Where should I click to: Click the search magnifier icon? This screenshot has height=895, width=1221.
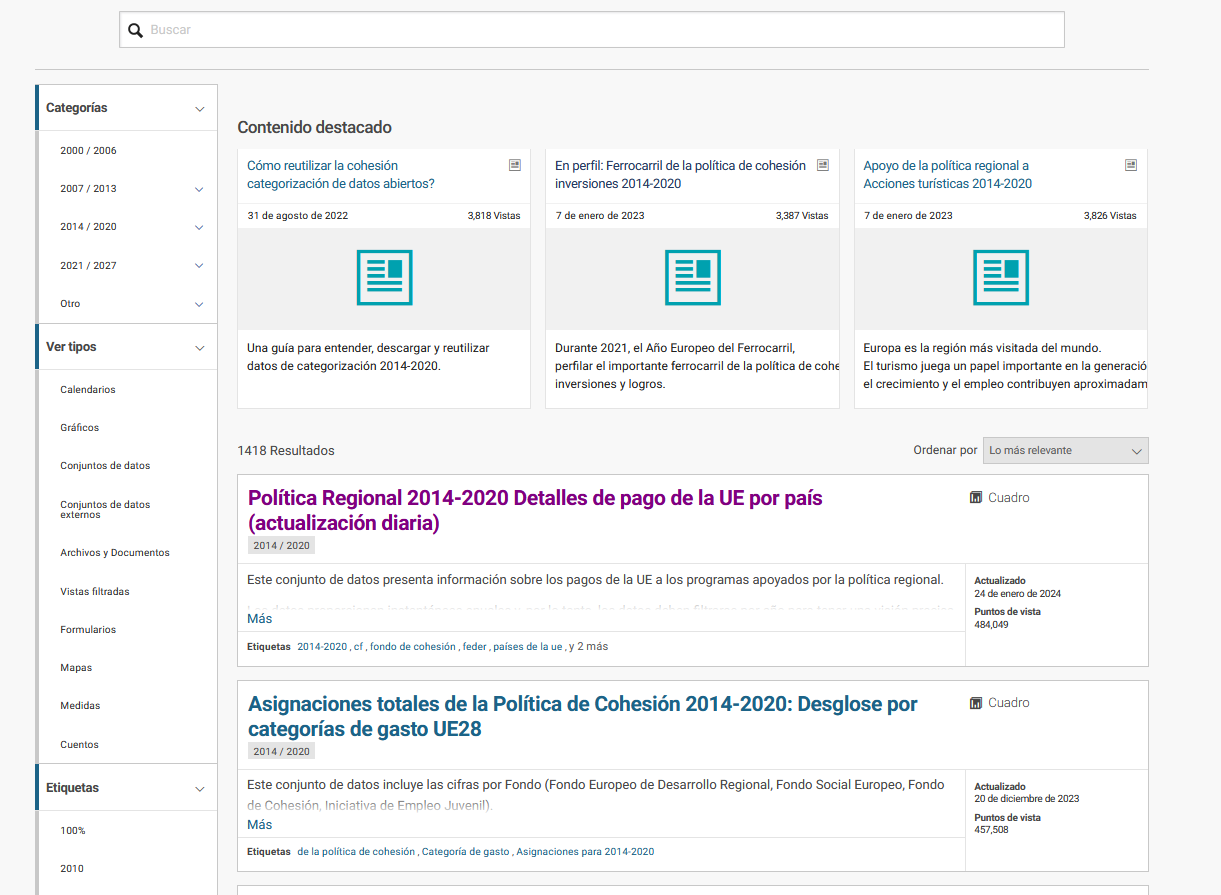(x=135, y=30)
